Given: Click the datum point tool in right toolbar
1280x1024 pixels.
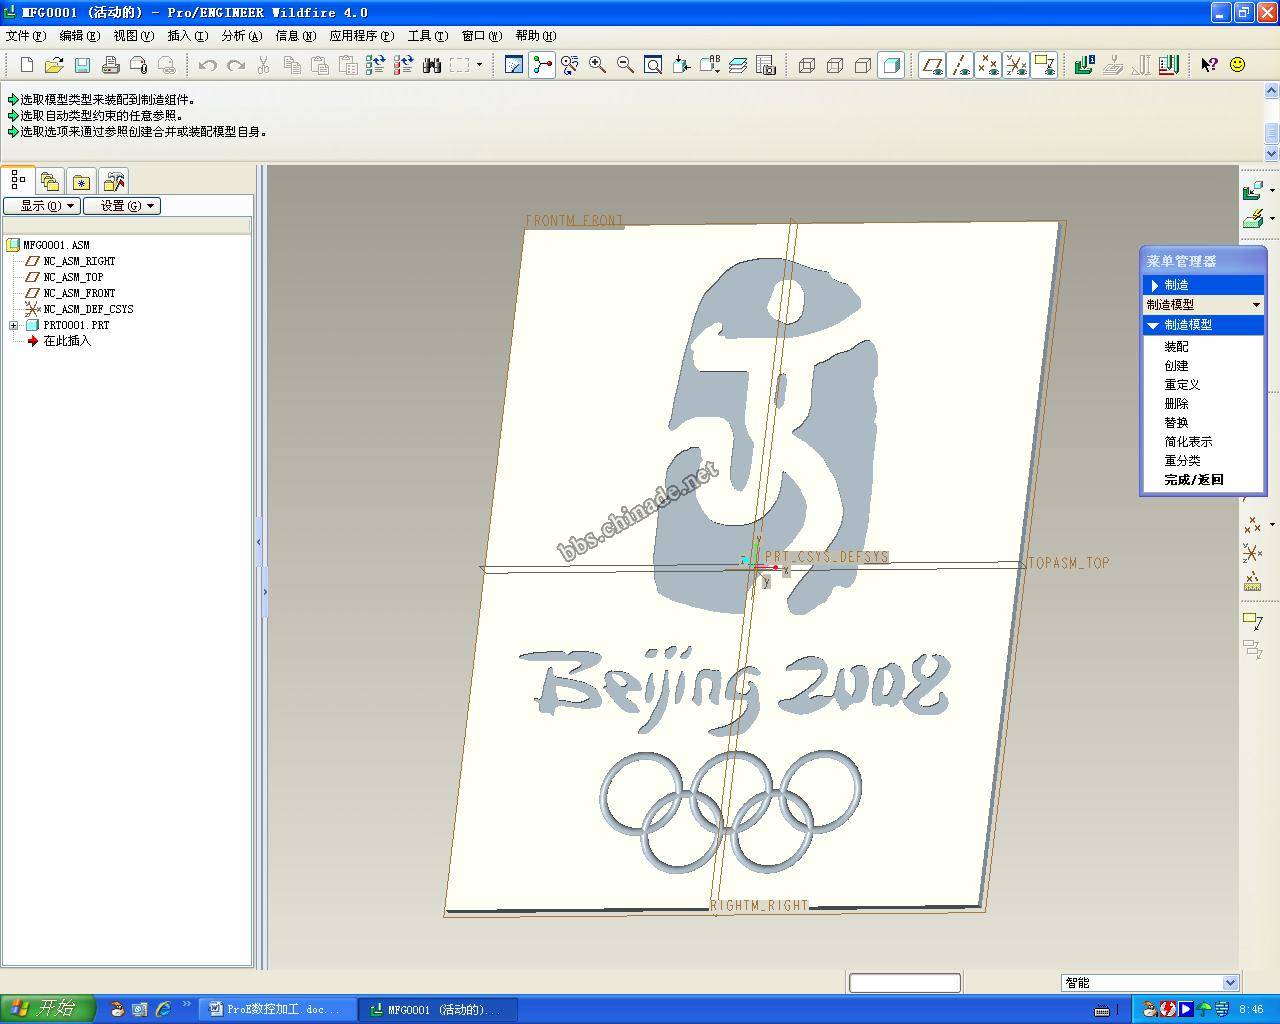Looking at the screenshot, I should coord(1251,524).
